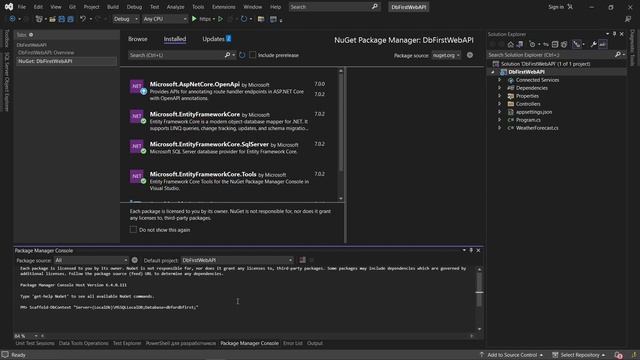640x360 pixels.
Task: Tick the Include prerelease checkbox
Action: 253,55
